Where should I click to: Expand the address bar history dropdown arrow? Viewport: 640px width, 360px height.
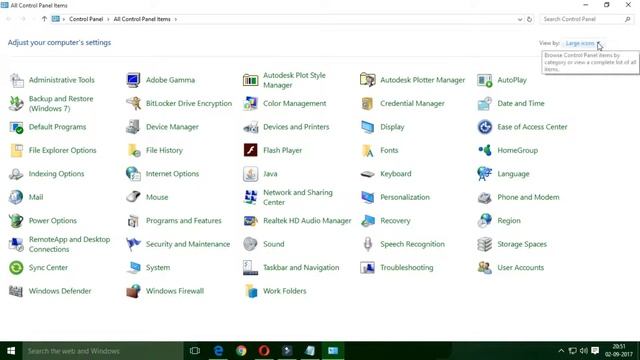(x=520, y=19)
